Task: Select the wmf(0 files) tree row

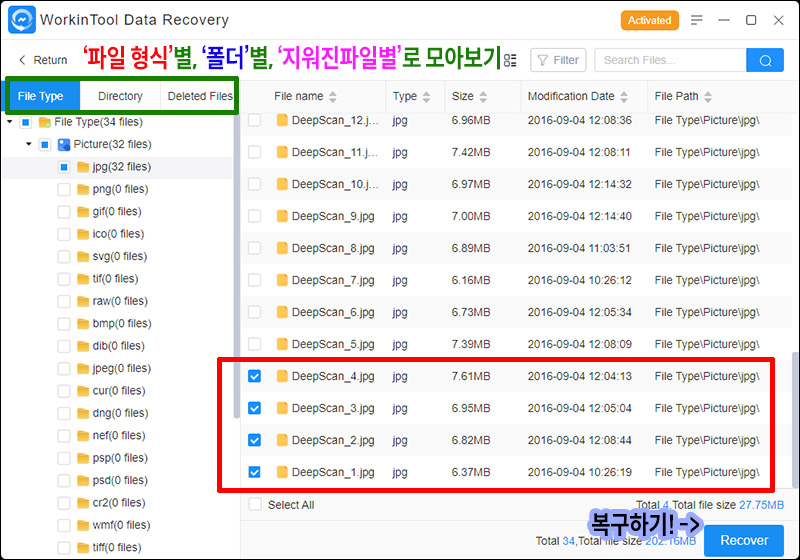Action: coord(118,525)
